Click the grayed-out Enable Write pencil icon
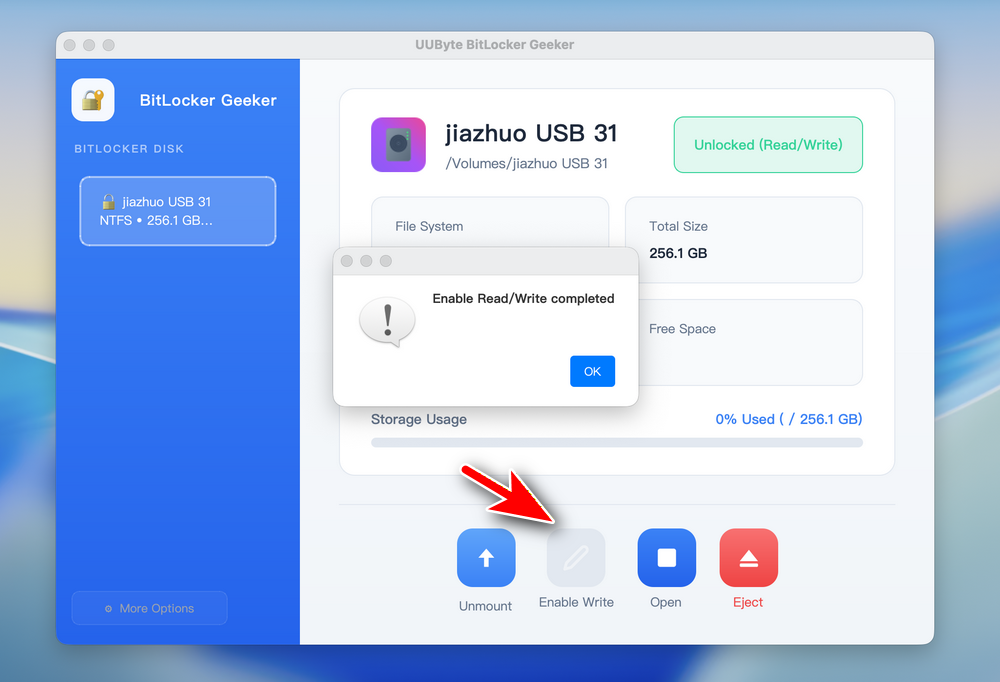 (576, 557)
